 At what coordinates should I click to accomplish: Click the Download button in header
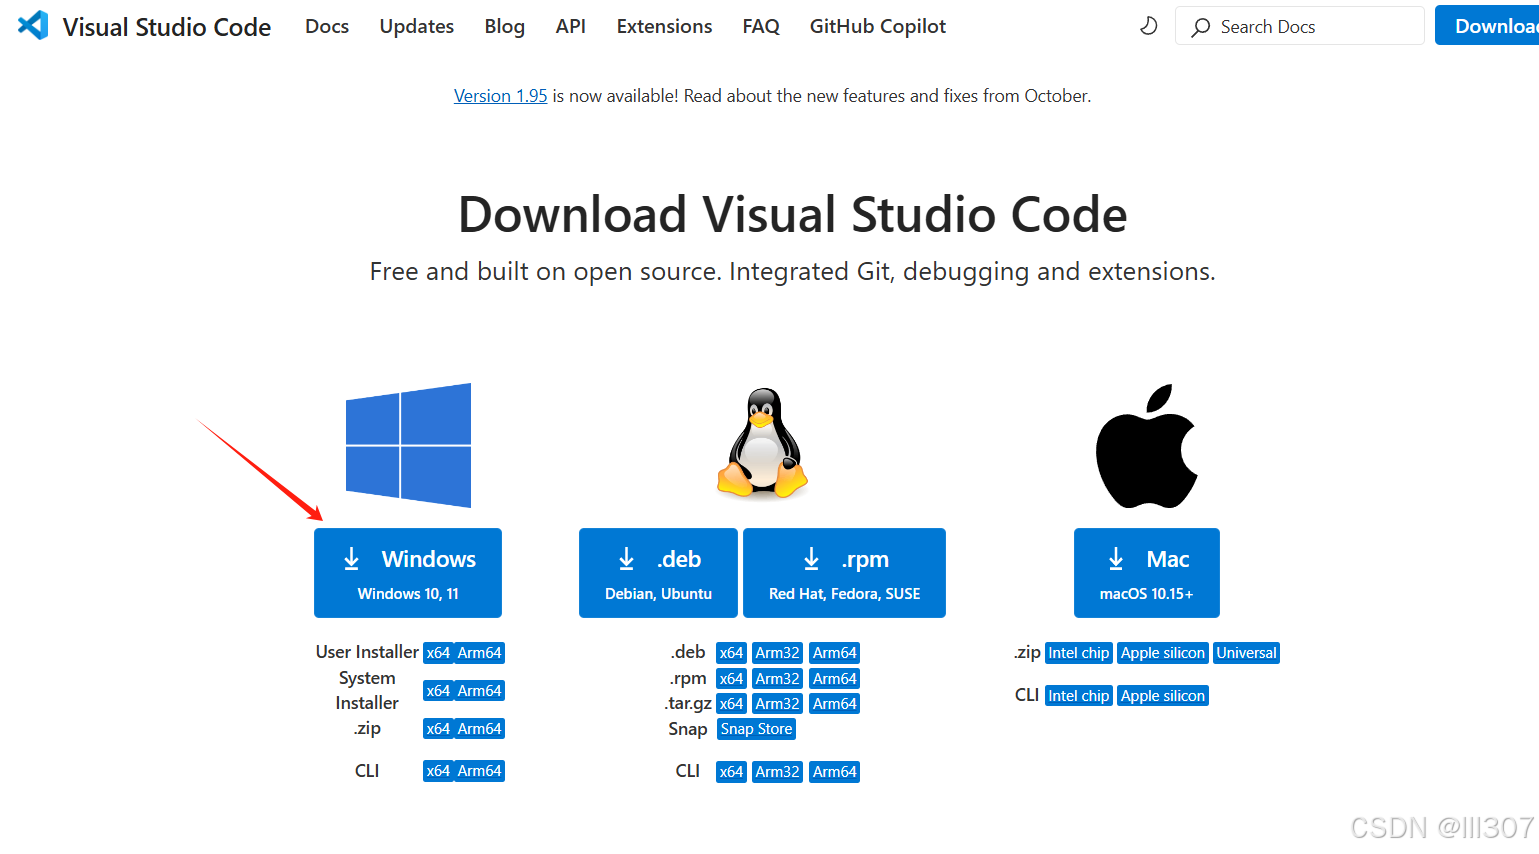coord(1487,26)
